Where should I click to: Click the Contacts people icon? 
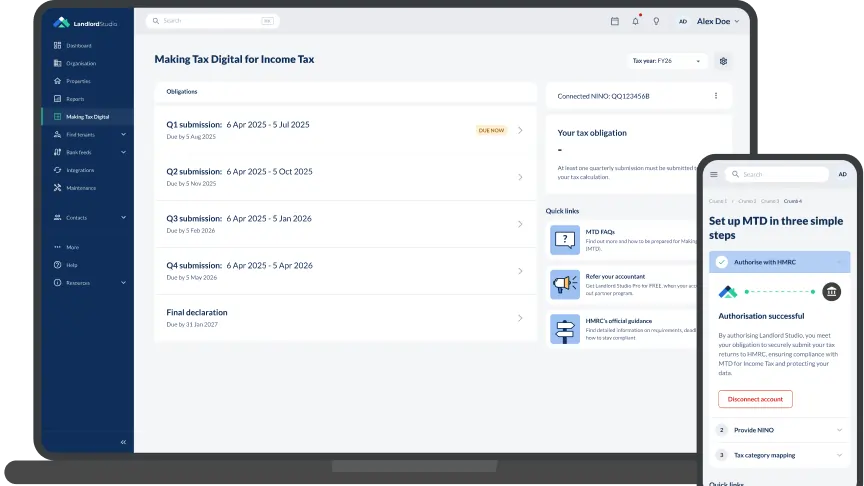[x=57, y=218]
